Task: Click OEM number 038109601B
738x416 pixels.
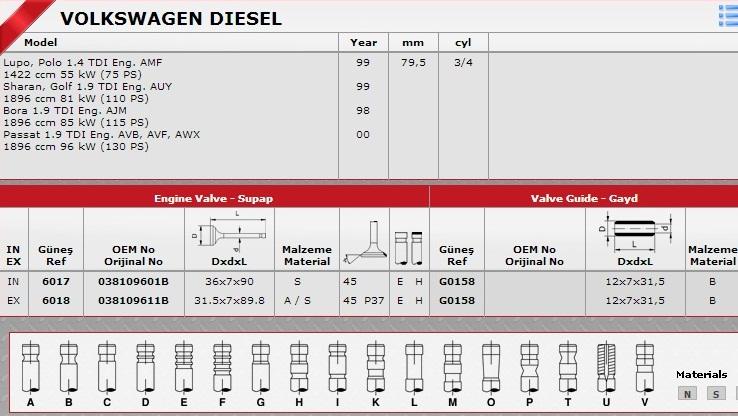Action: [133, 281]
